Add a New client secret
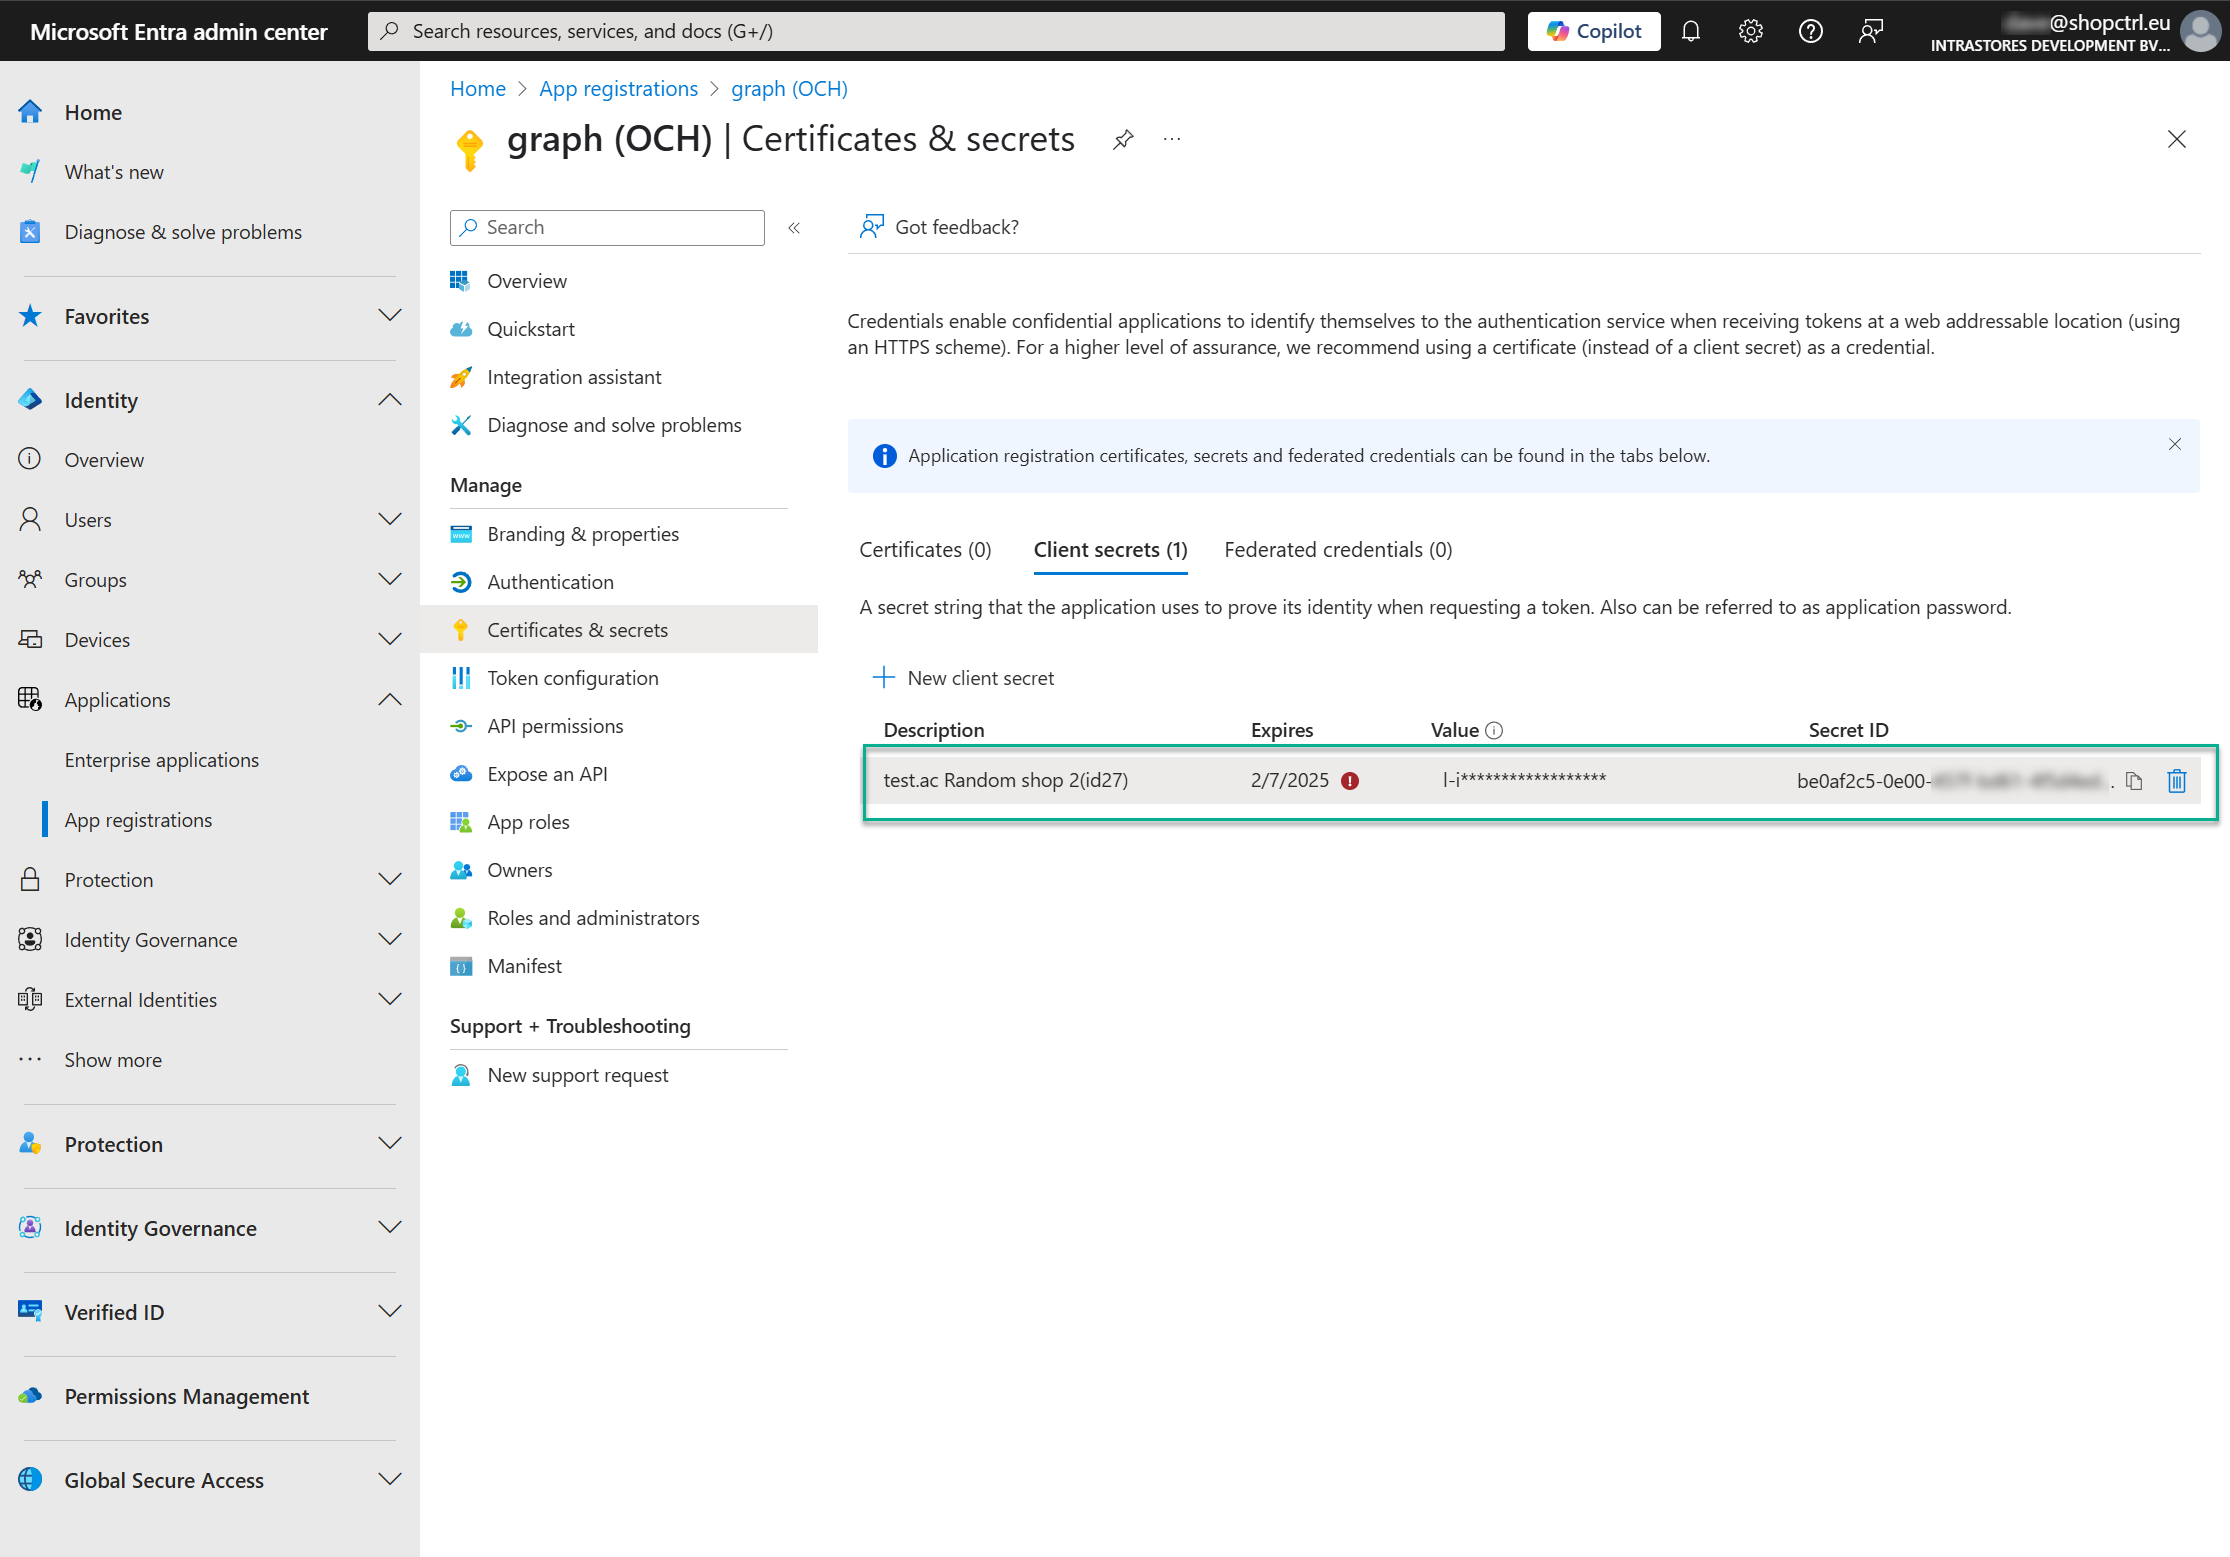This screenshot has height=1557, width=2230. coord(963,678)
